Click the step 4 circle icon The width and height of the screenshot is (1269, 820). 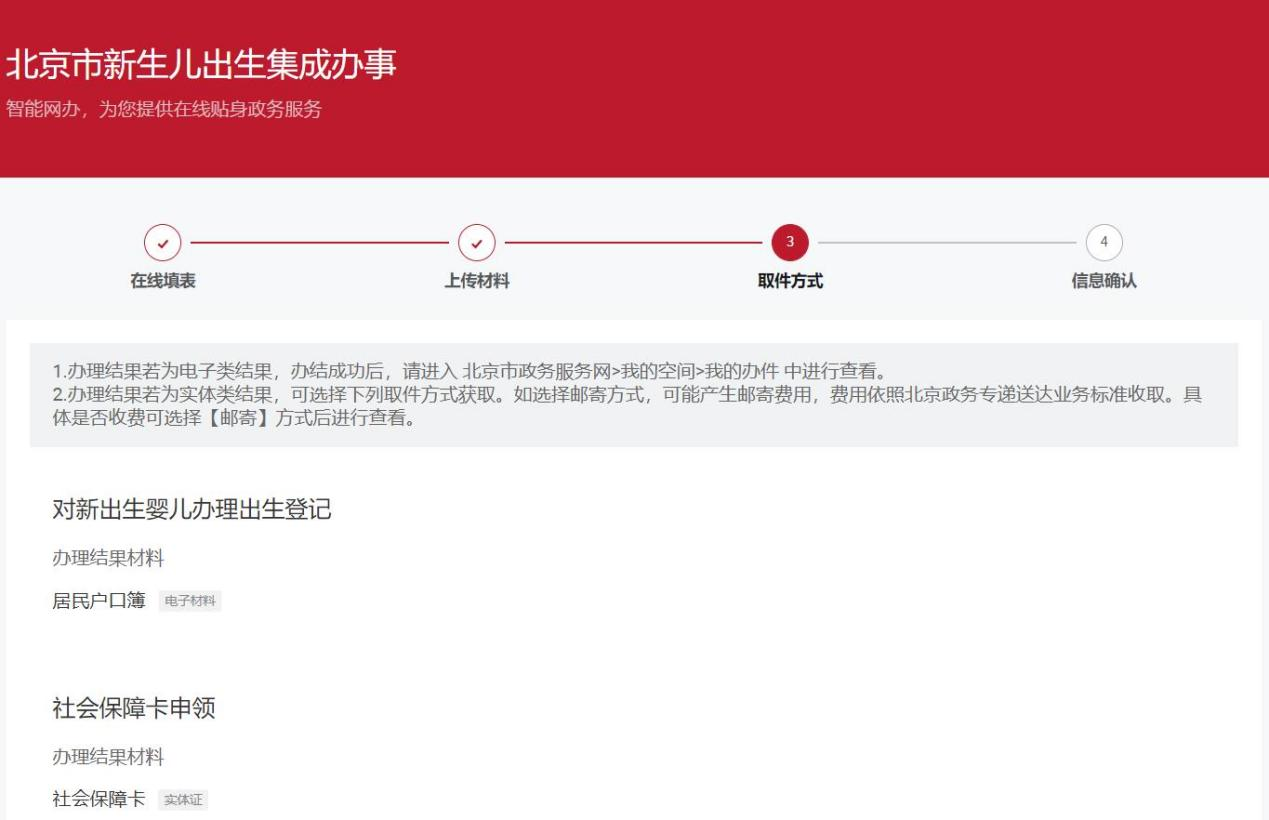pyautogui.click(x=1103, y=242)
